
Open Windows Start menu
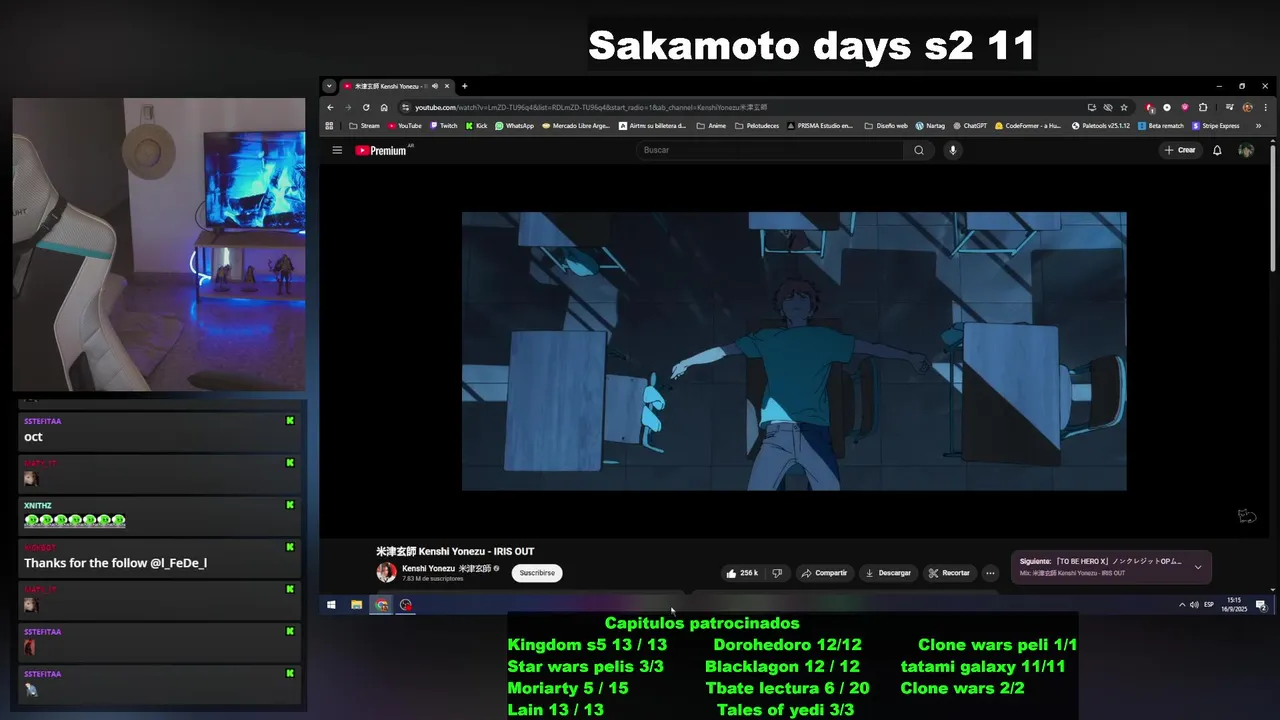(x=331, y=604)
